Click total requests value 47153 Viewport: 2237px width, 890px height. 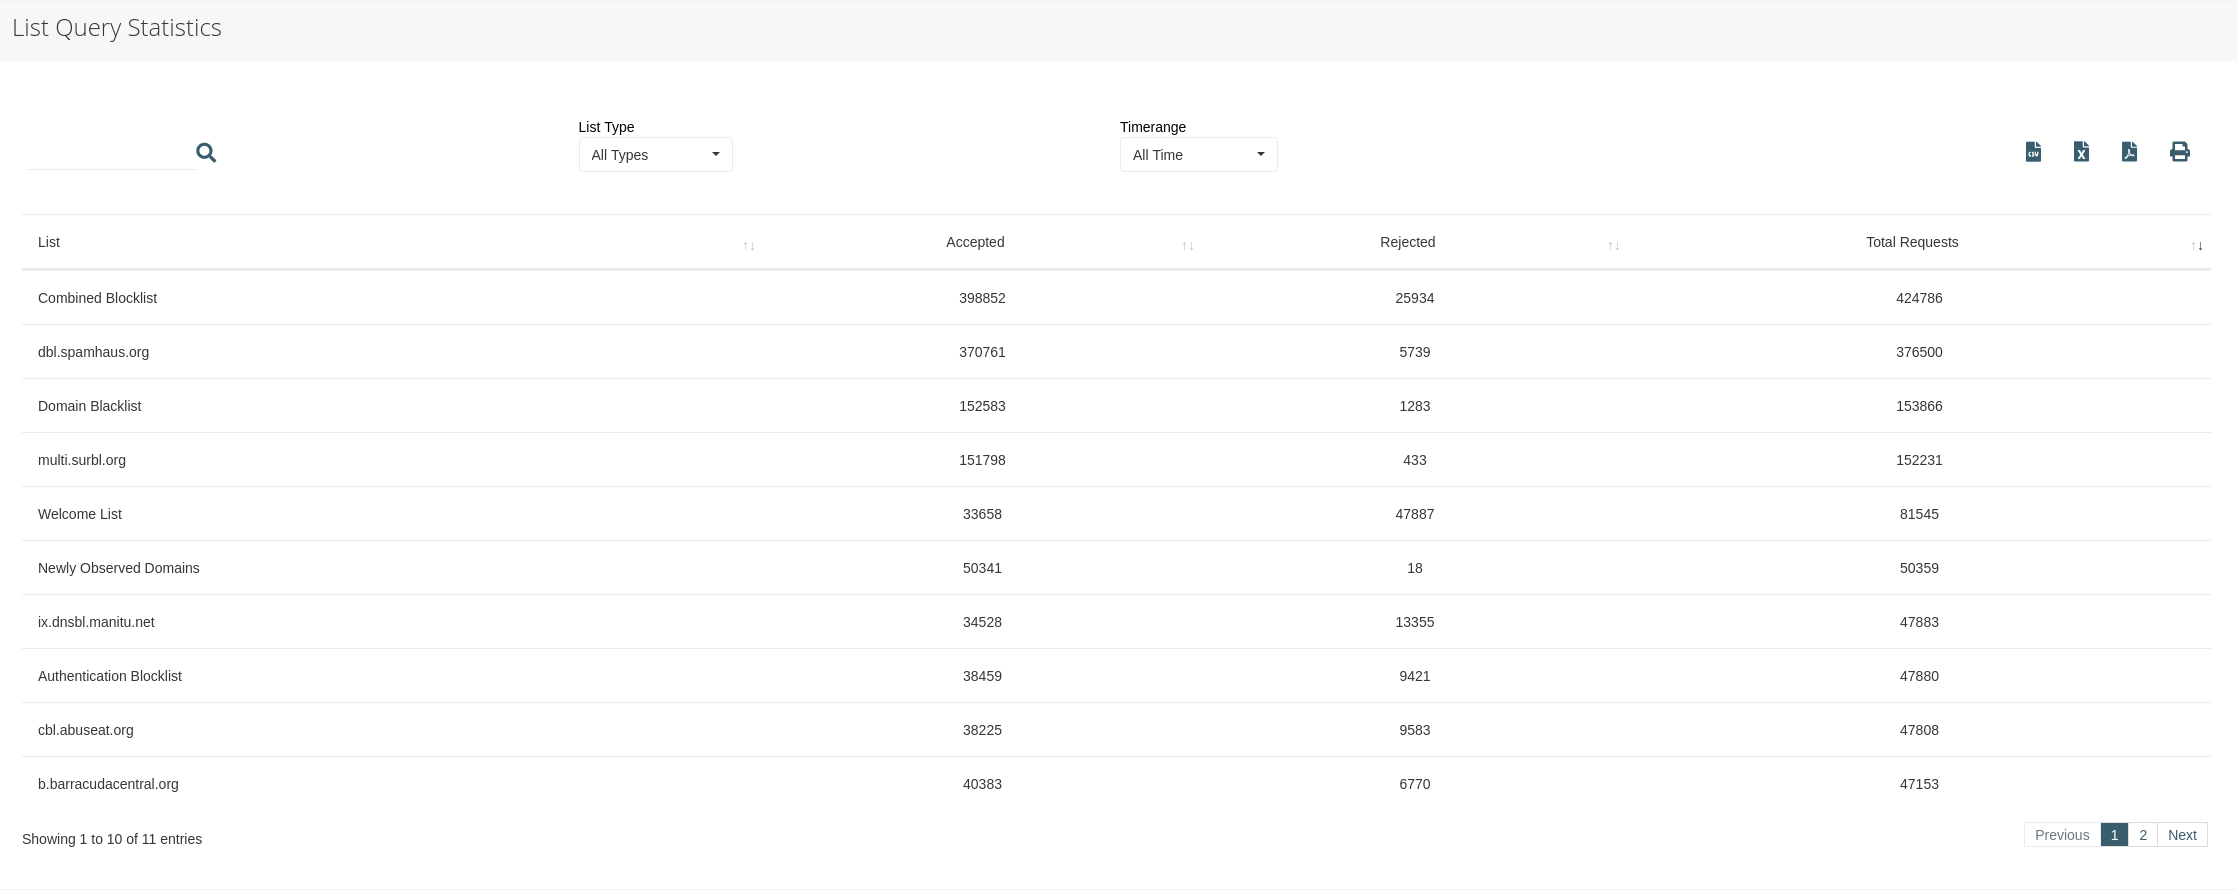click(x=1919, y=784)
